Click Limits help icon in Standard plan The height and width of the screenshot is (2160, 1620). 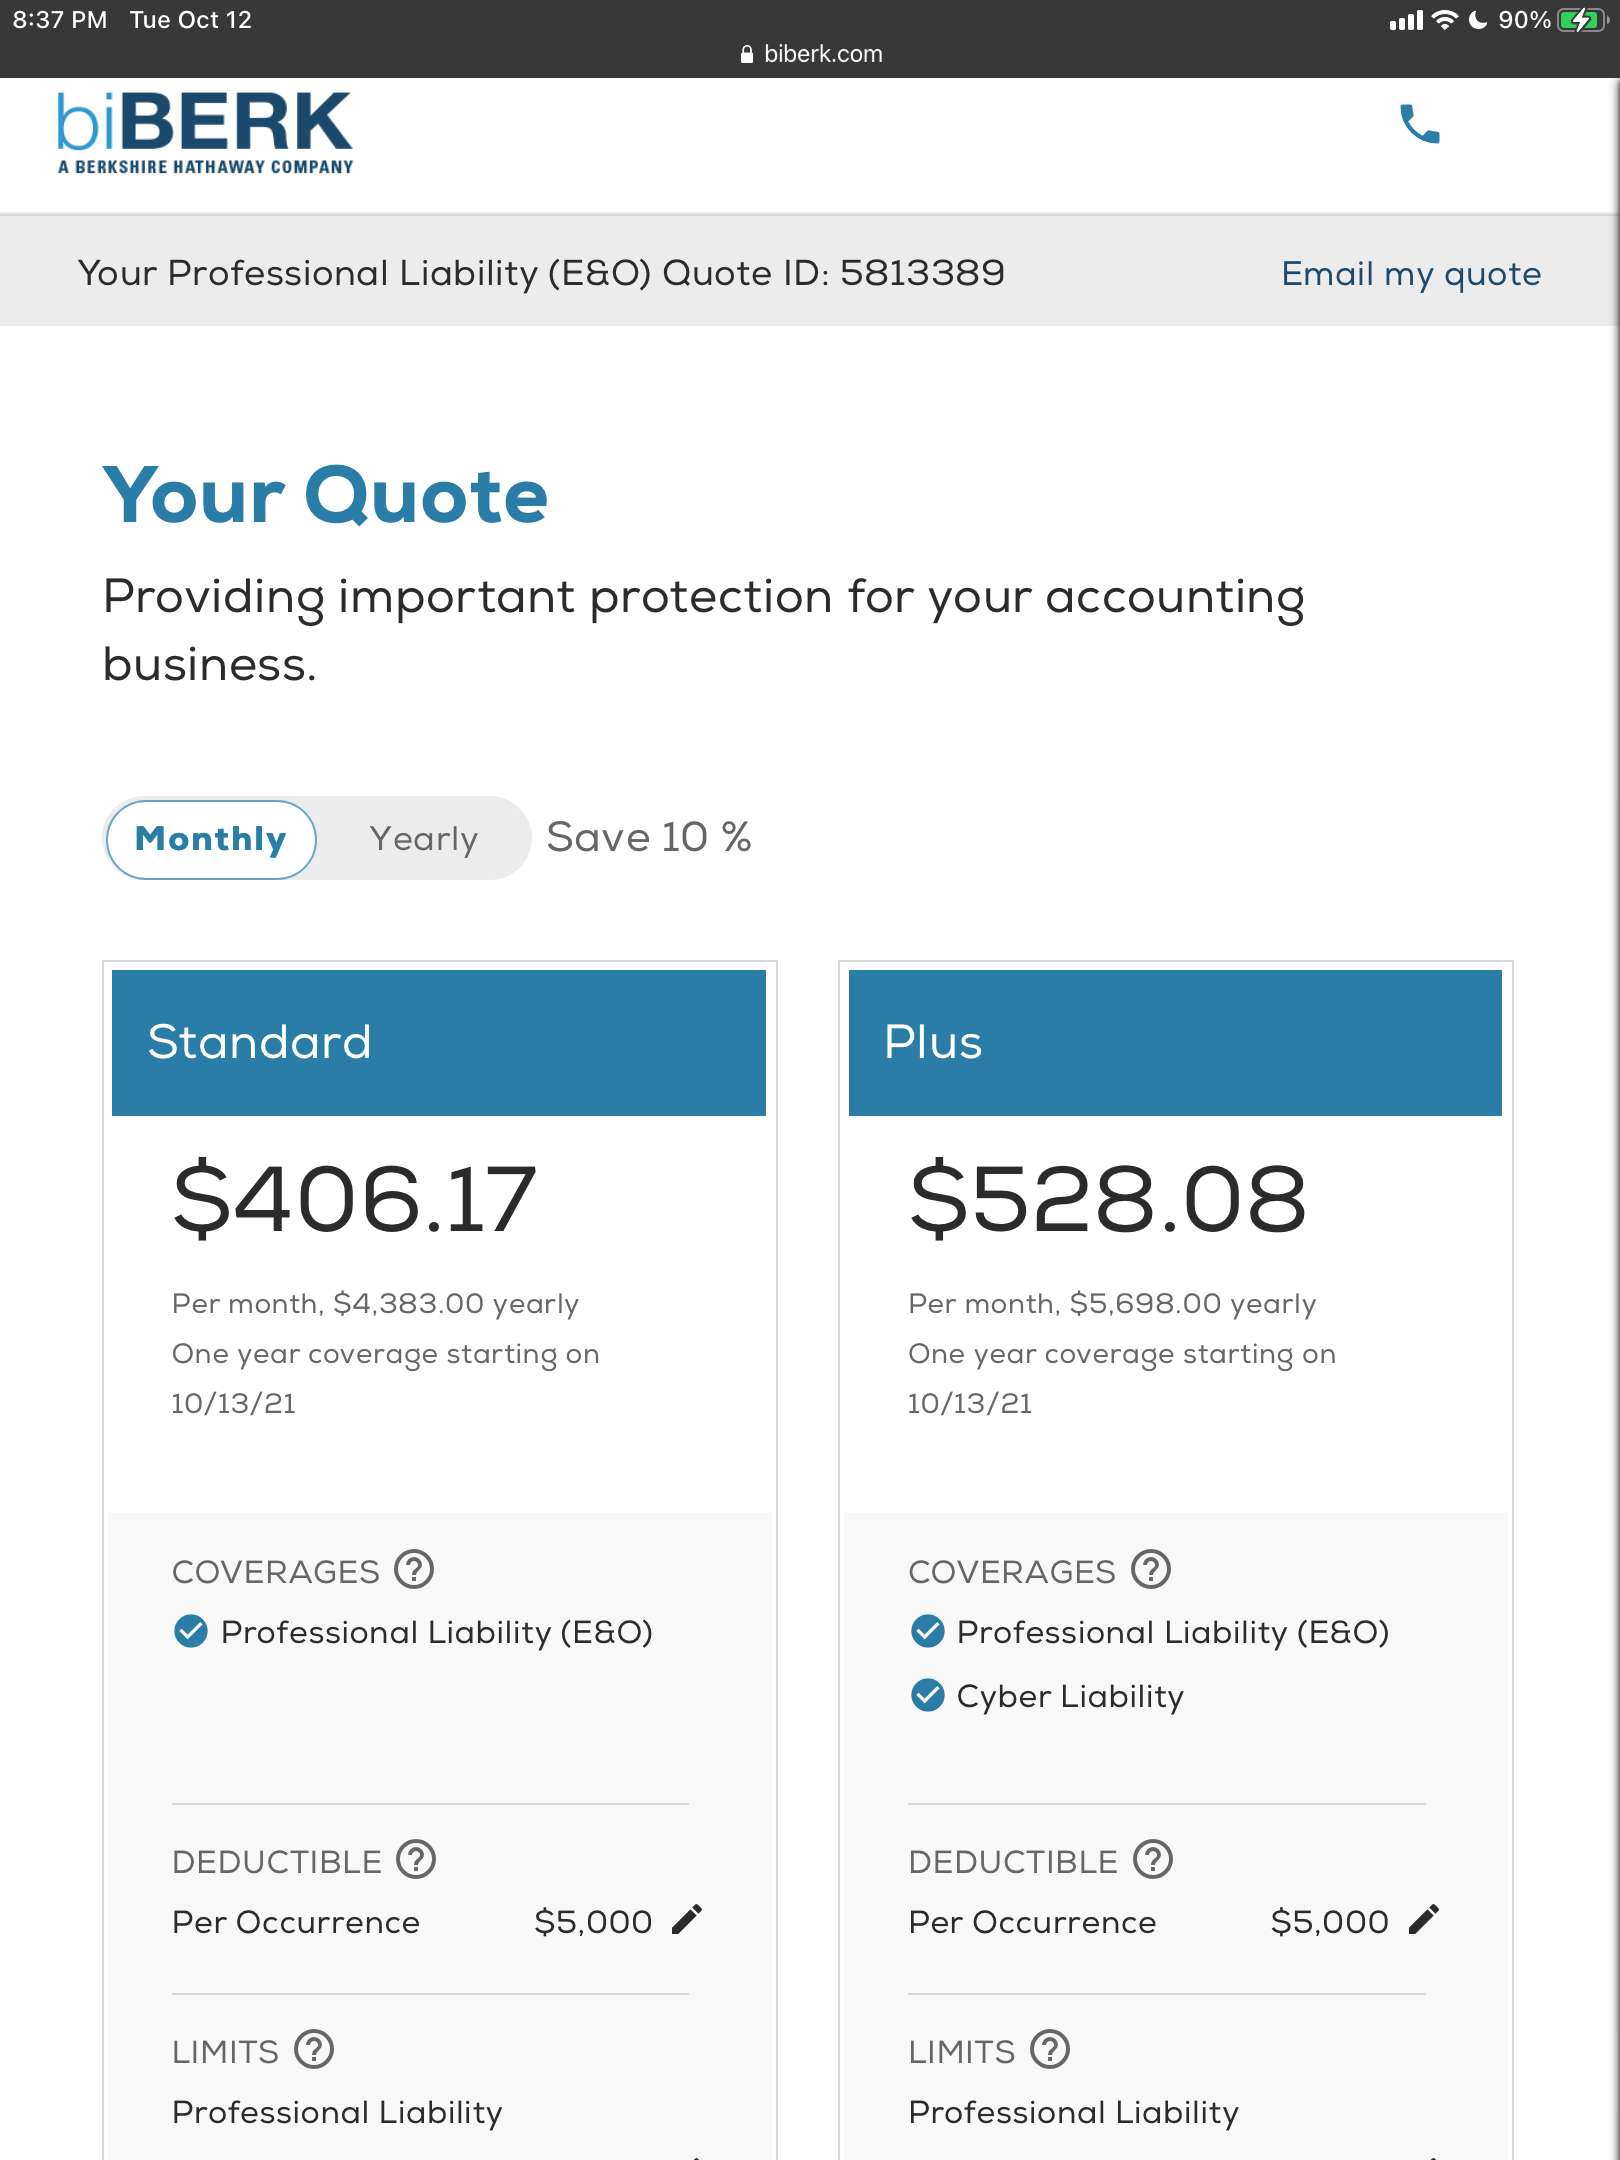pyautogui.click(x=314, y=2050)
